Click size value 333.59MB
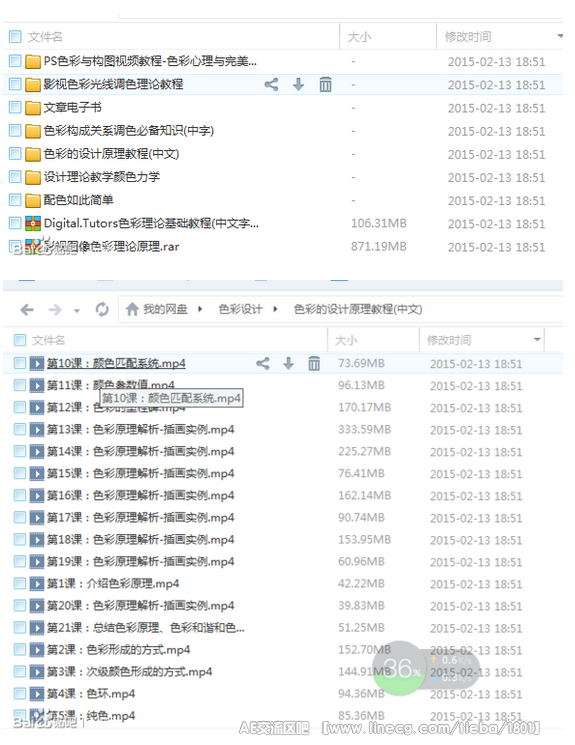 tap(364, 430)
